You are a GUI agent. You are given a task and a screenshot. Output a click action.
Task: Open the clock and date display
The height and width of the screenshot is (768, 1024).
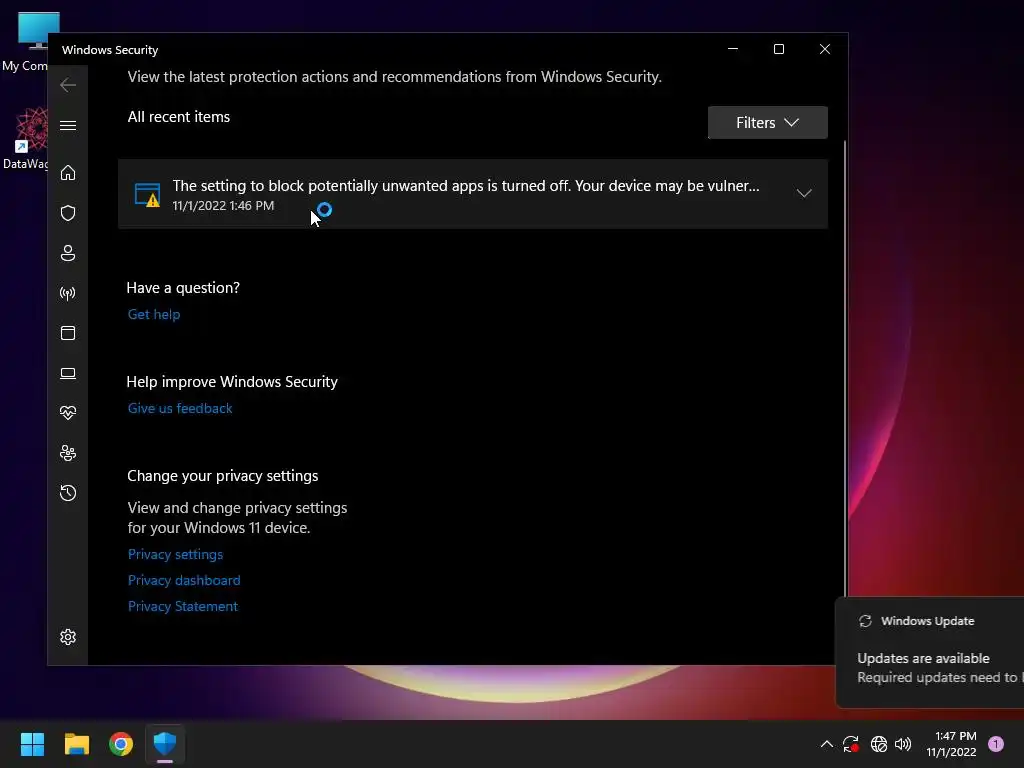click(952, 744)
